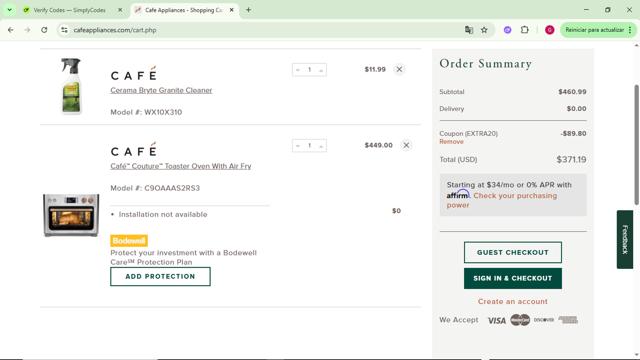Click the coupon discount -$89.80

pyautogui.click(x=573, y=133)
